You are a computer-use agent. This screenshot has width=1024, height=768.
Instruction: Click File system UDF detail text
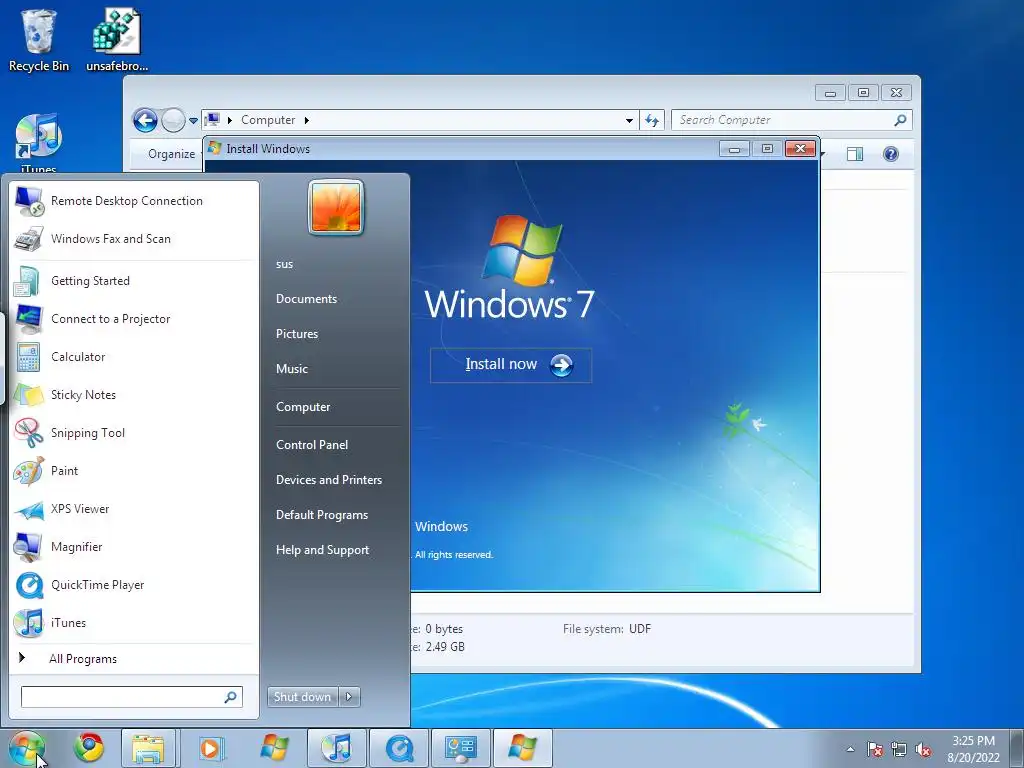[x=607, y=629]
